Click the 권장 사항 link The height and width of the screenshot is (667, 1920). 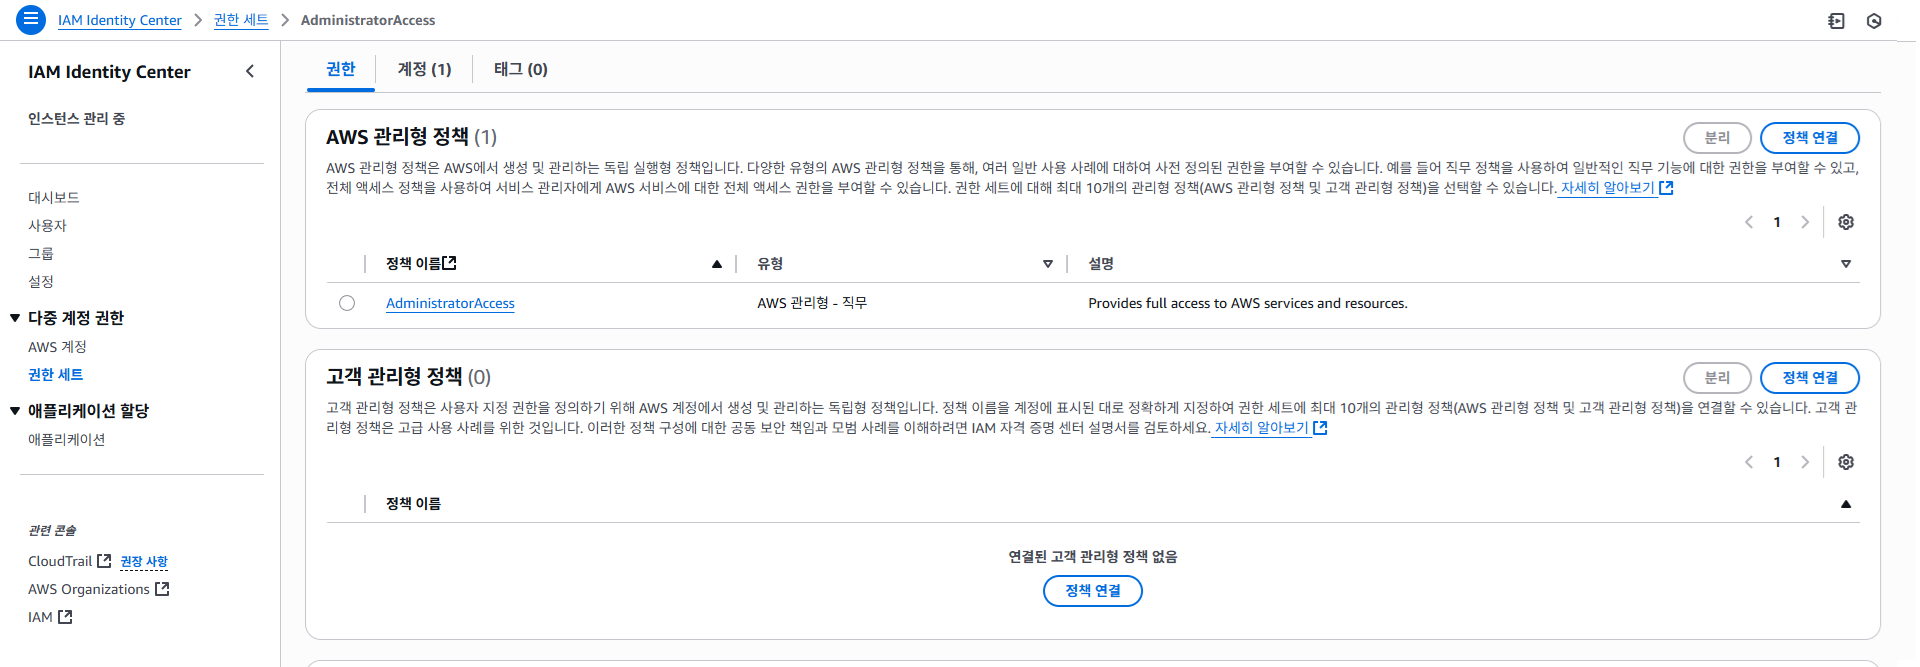pyautogui.click(x=144, y=562)
